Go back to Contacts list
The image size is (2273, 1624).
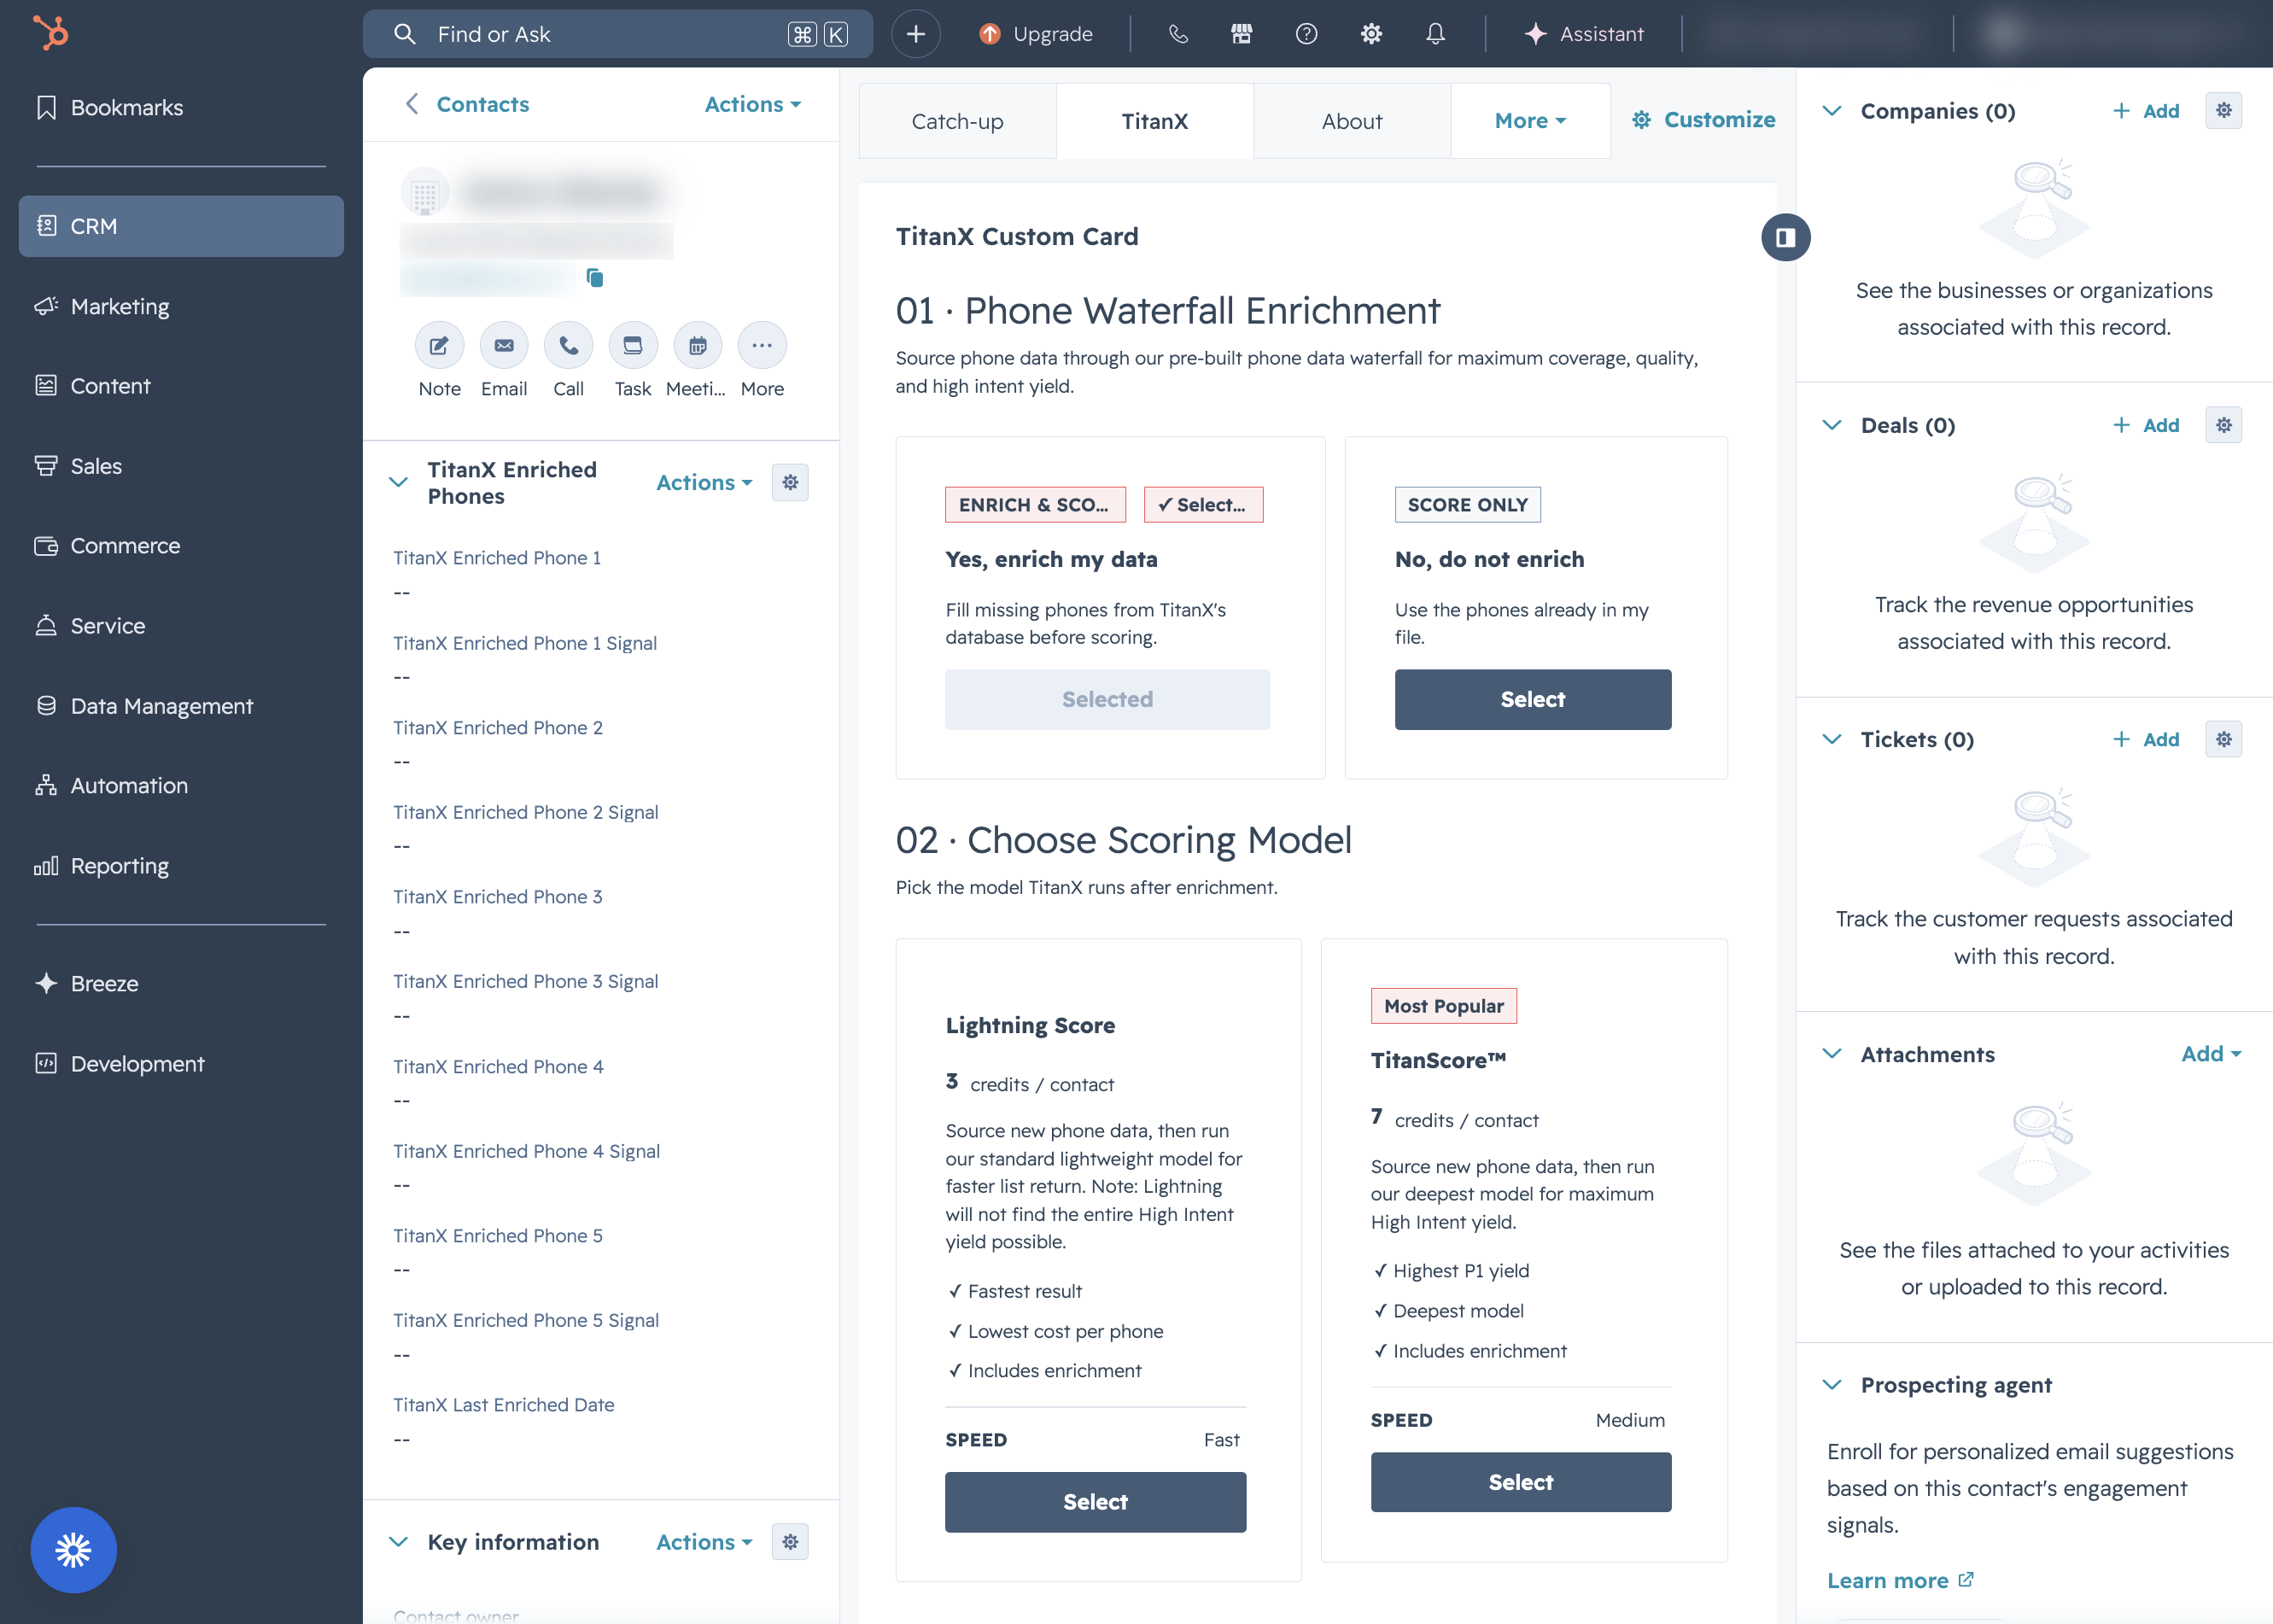(467, 104)
